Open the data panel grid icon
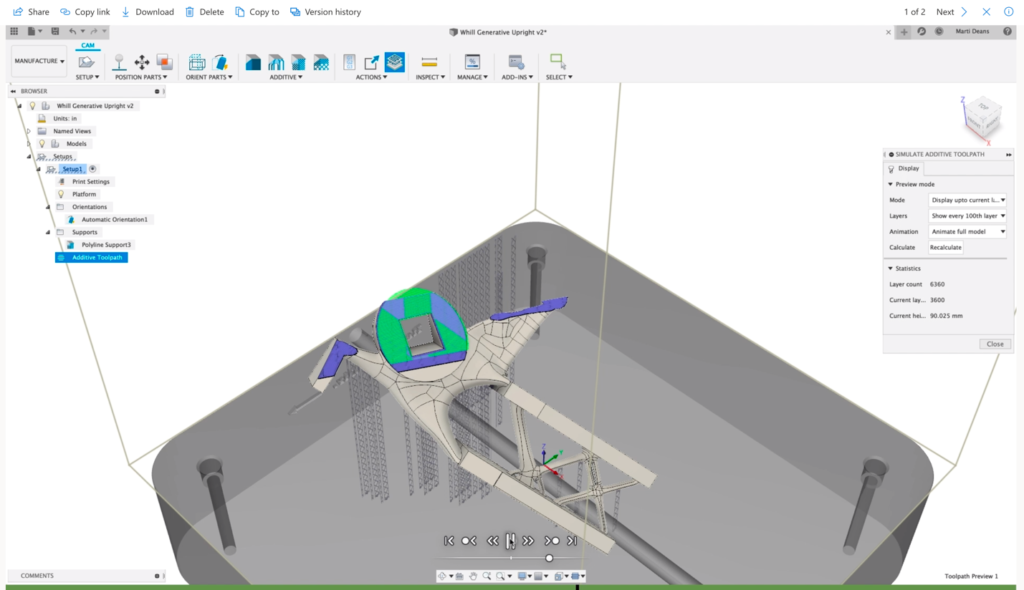 (14, 31)
